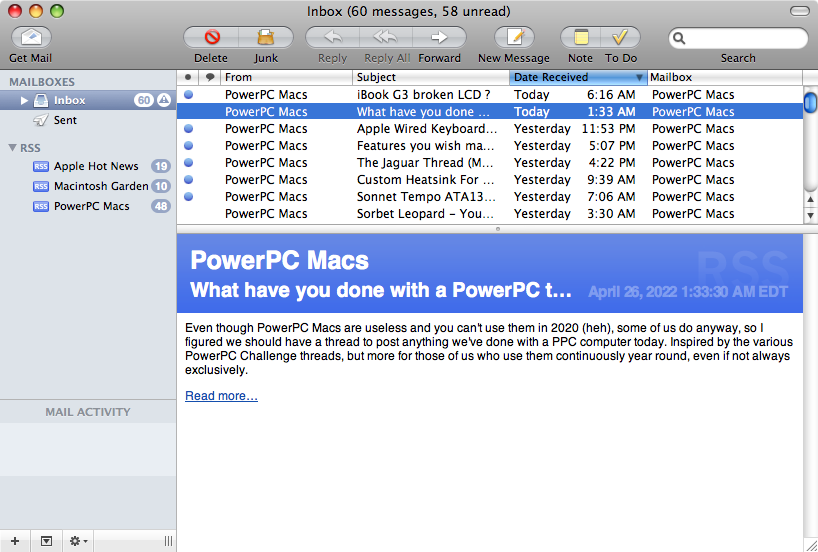Sort messages by From column

click(286, 77)
